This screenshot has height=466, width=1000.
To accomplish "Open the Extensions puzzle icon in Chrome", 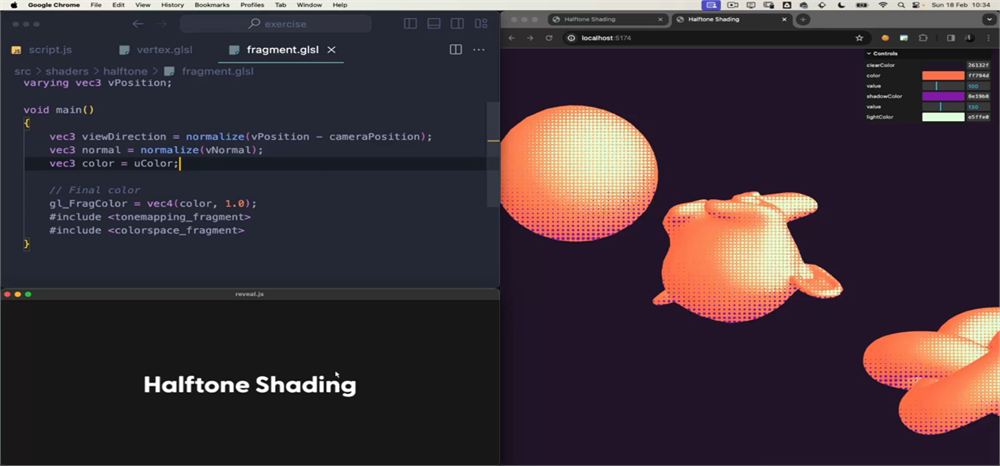I will [x=922, y=38].
